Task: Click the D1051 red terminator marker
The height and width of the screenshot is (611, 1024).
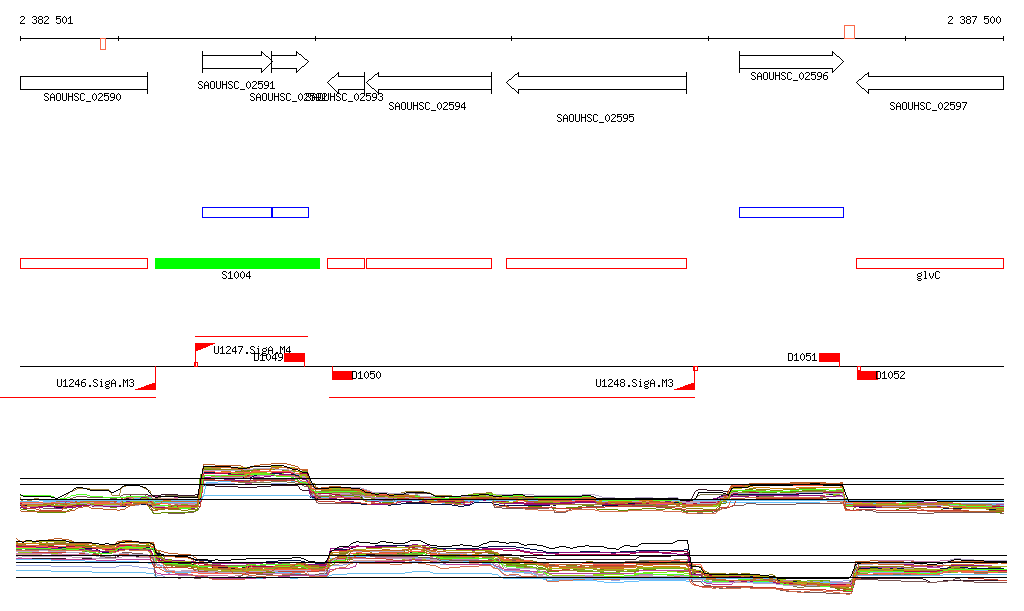Action: click(x=829, y=357)
